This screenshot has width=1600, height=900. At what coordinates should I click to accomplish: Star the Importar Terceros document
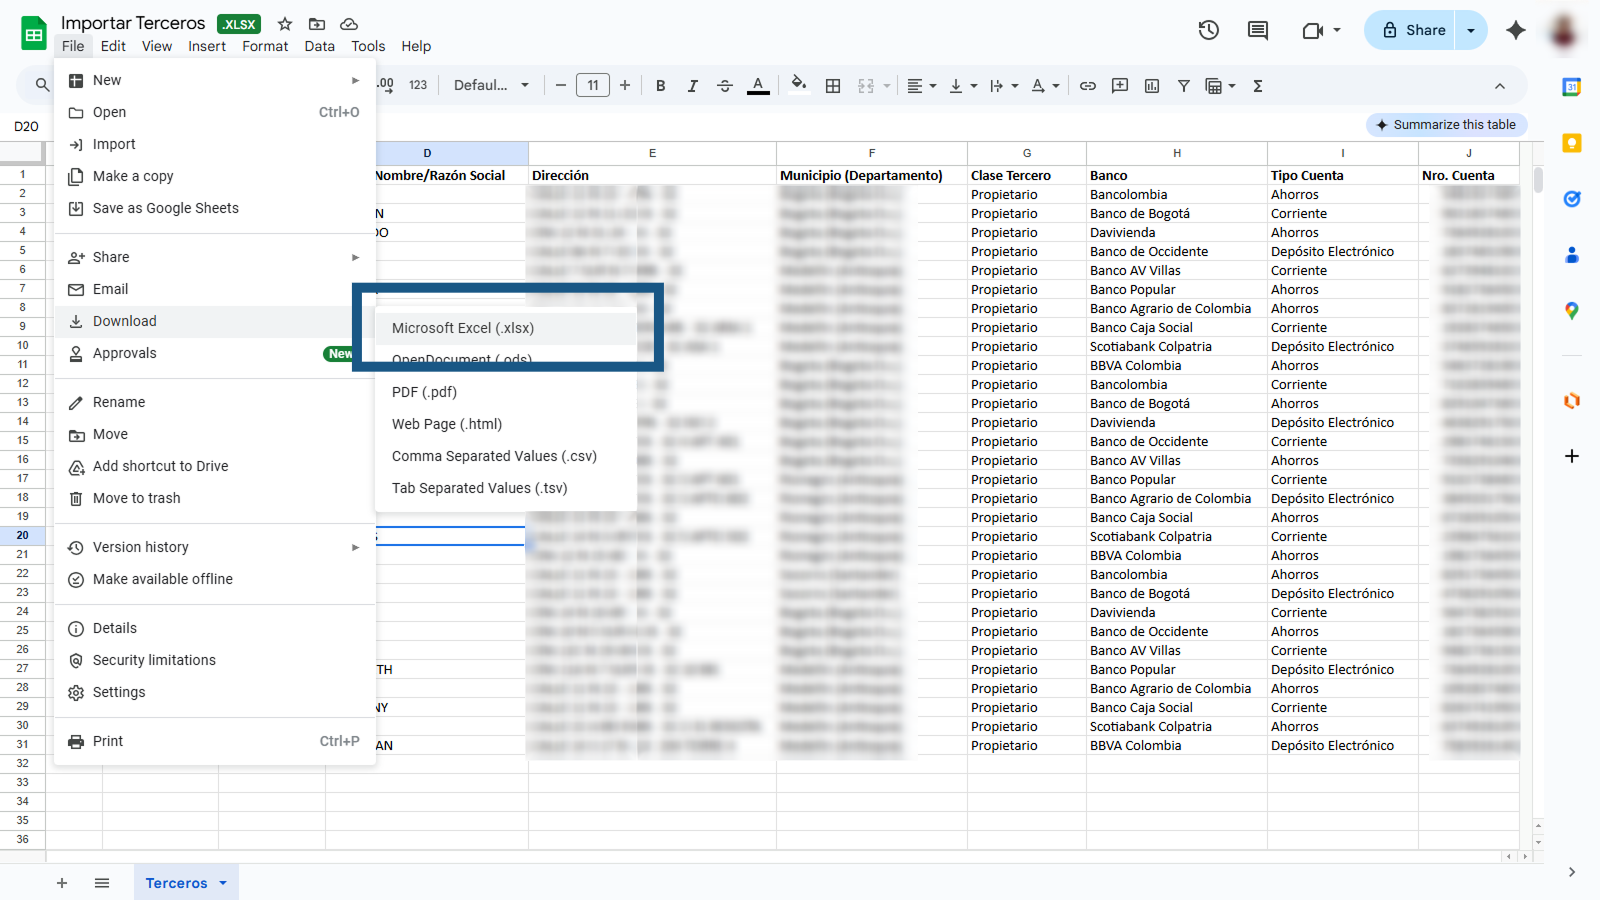[285, 24]
